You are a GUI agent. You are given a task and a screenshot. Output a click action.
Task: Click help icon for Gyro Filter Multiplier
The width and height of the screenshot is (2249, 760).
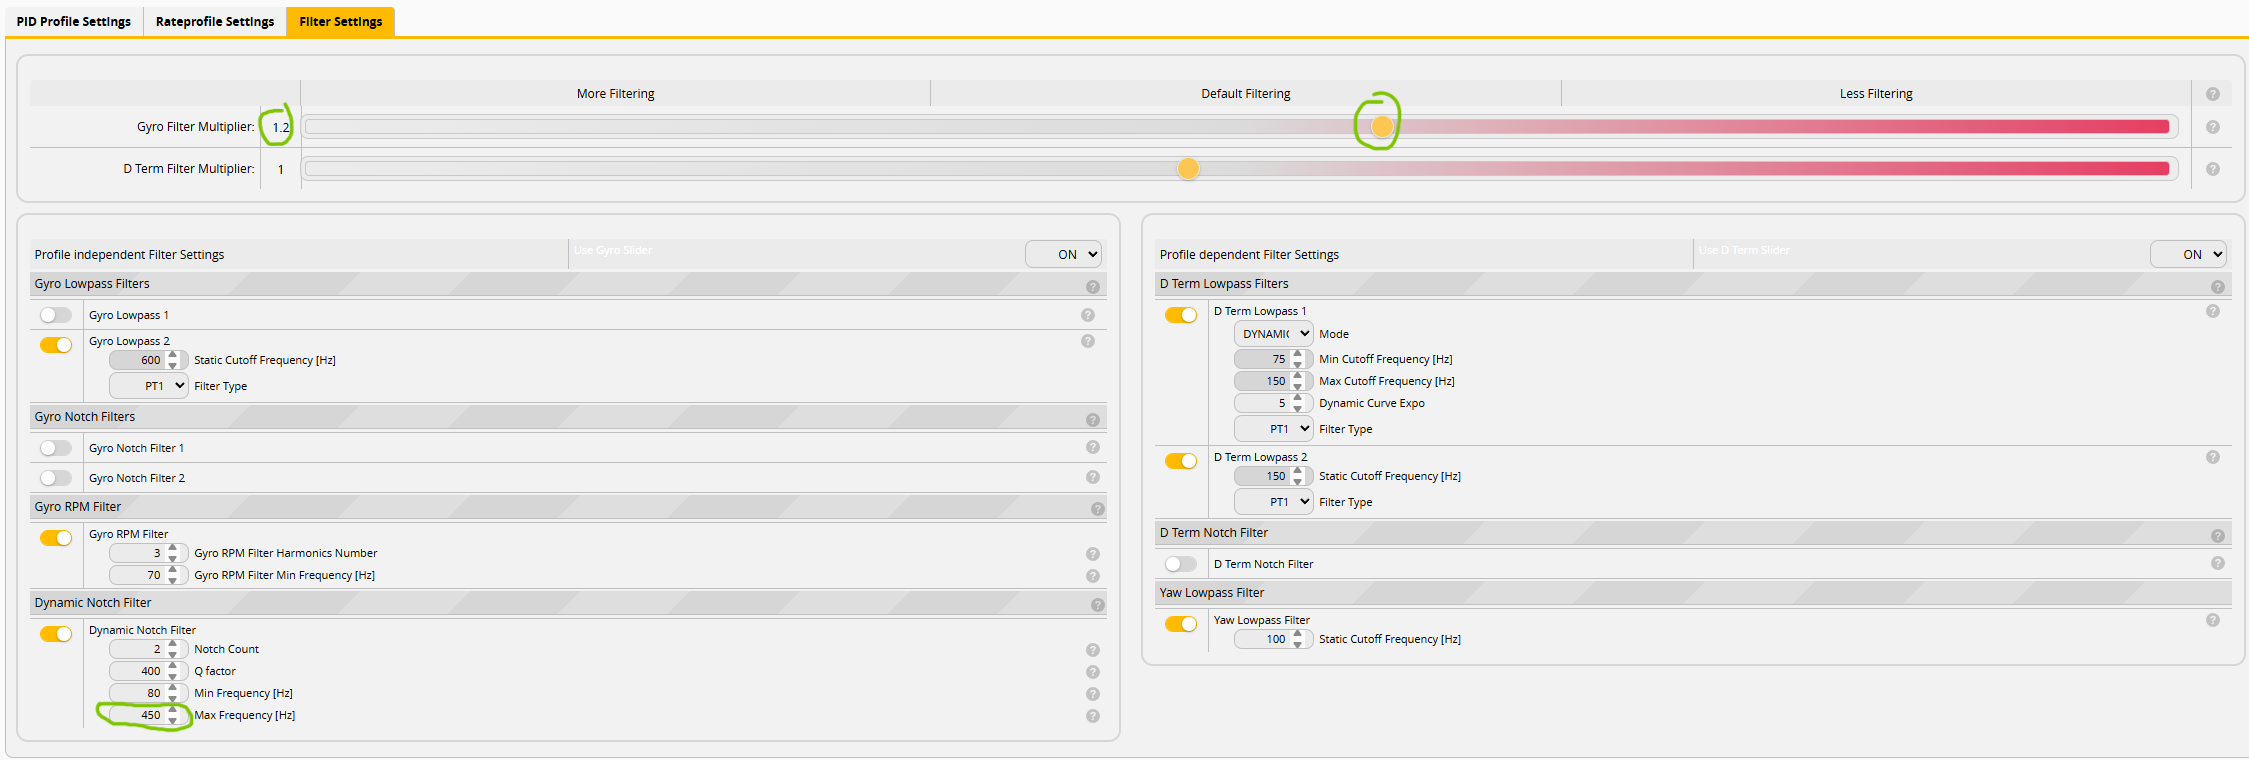coord(2212,127)
